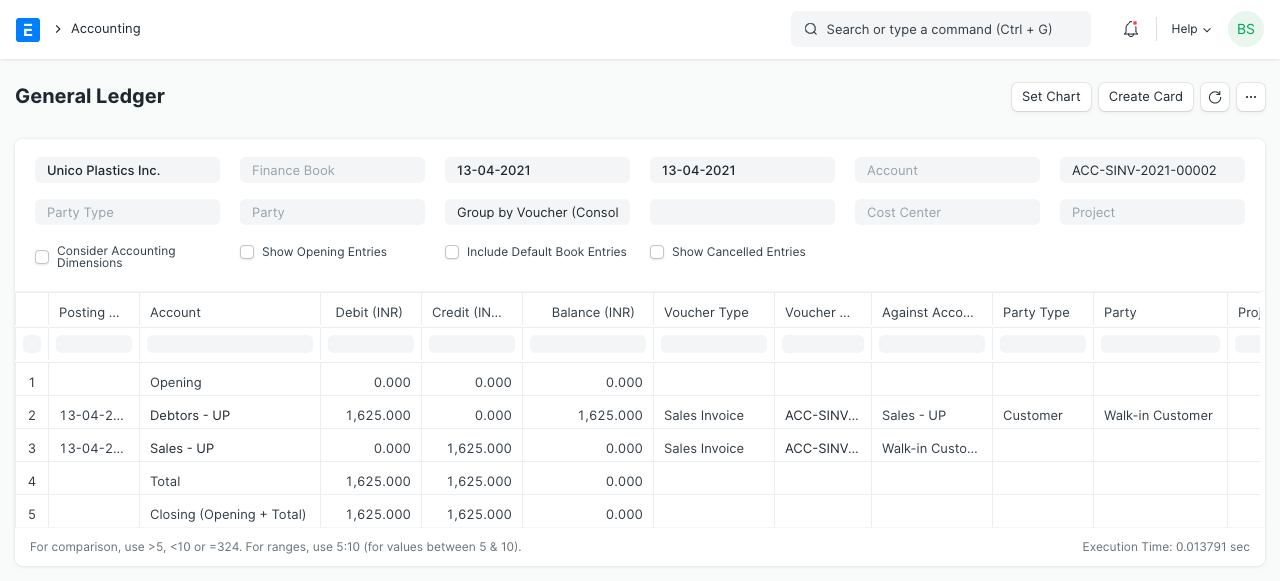Click the 13-04-2021 from-date field
This screenshot has width=1280, height=581.
coord(537,170)
